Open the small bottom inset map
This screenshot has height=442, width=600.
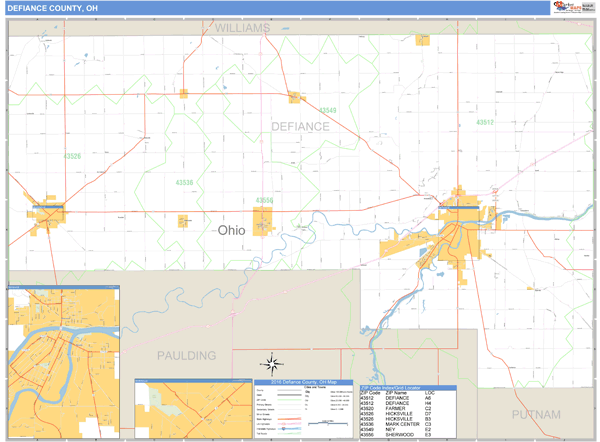pyautogui.click(x=191, y=409)
